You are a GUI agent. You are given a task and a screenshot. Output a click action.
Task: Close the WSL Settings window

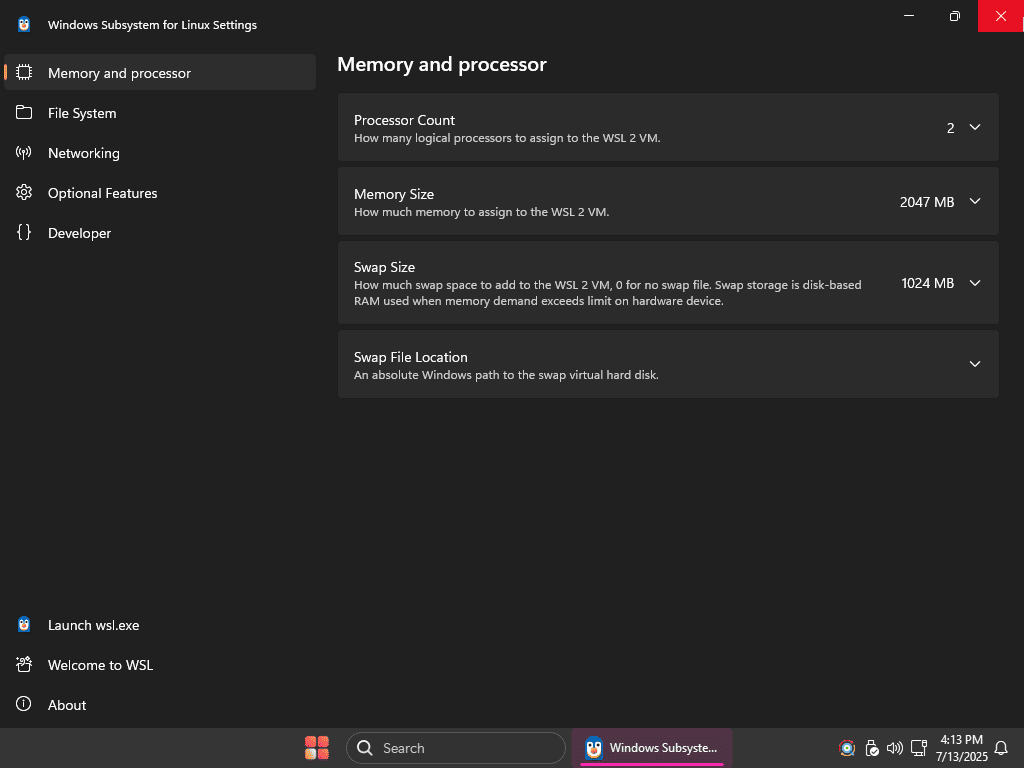tap(1000, 16)
